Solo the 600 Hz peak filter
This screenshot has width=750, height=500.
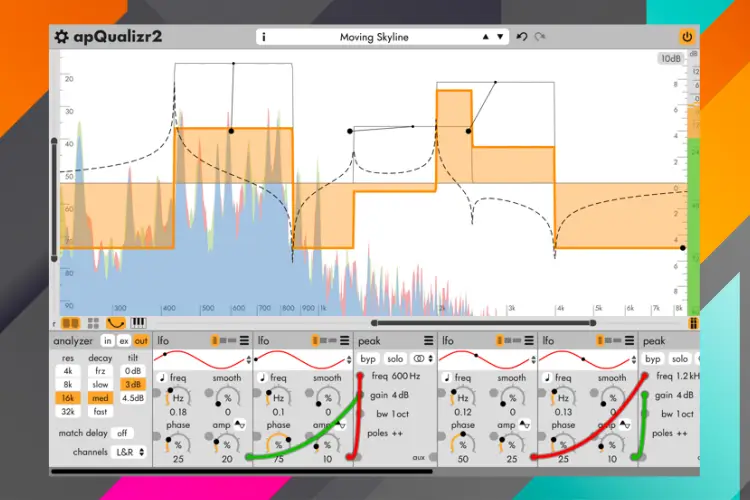coord(395,359)
